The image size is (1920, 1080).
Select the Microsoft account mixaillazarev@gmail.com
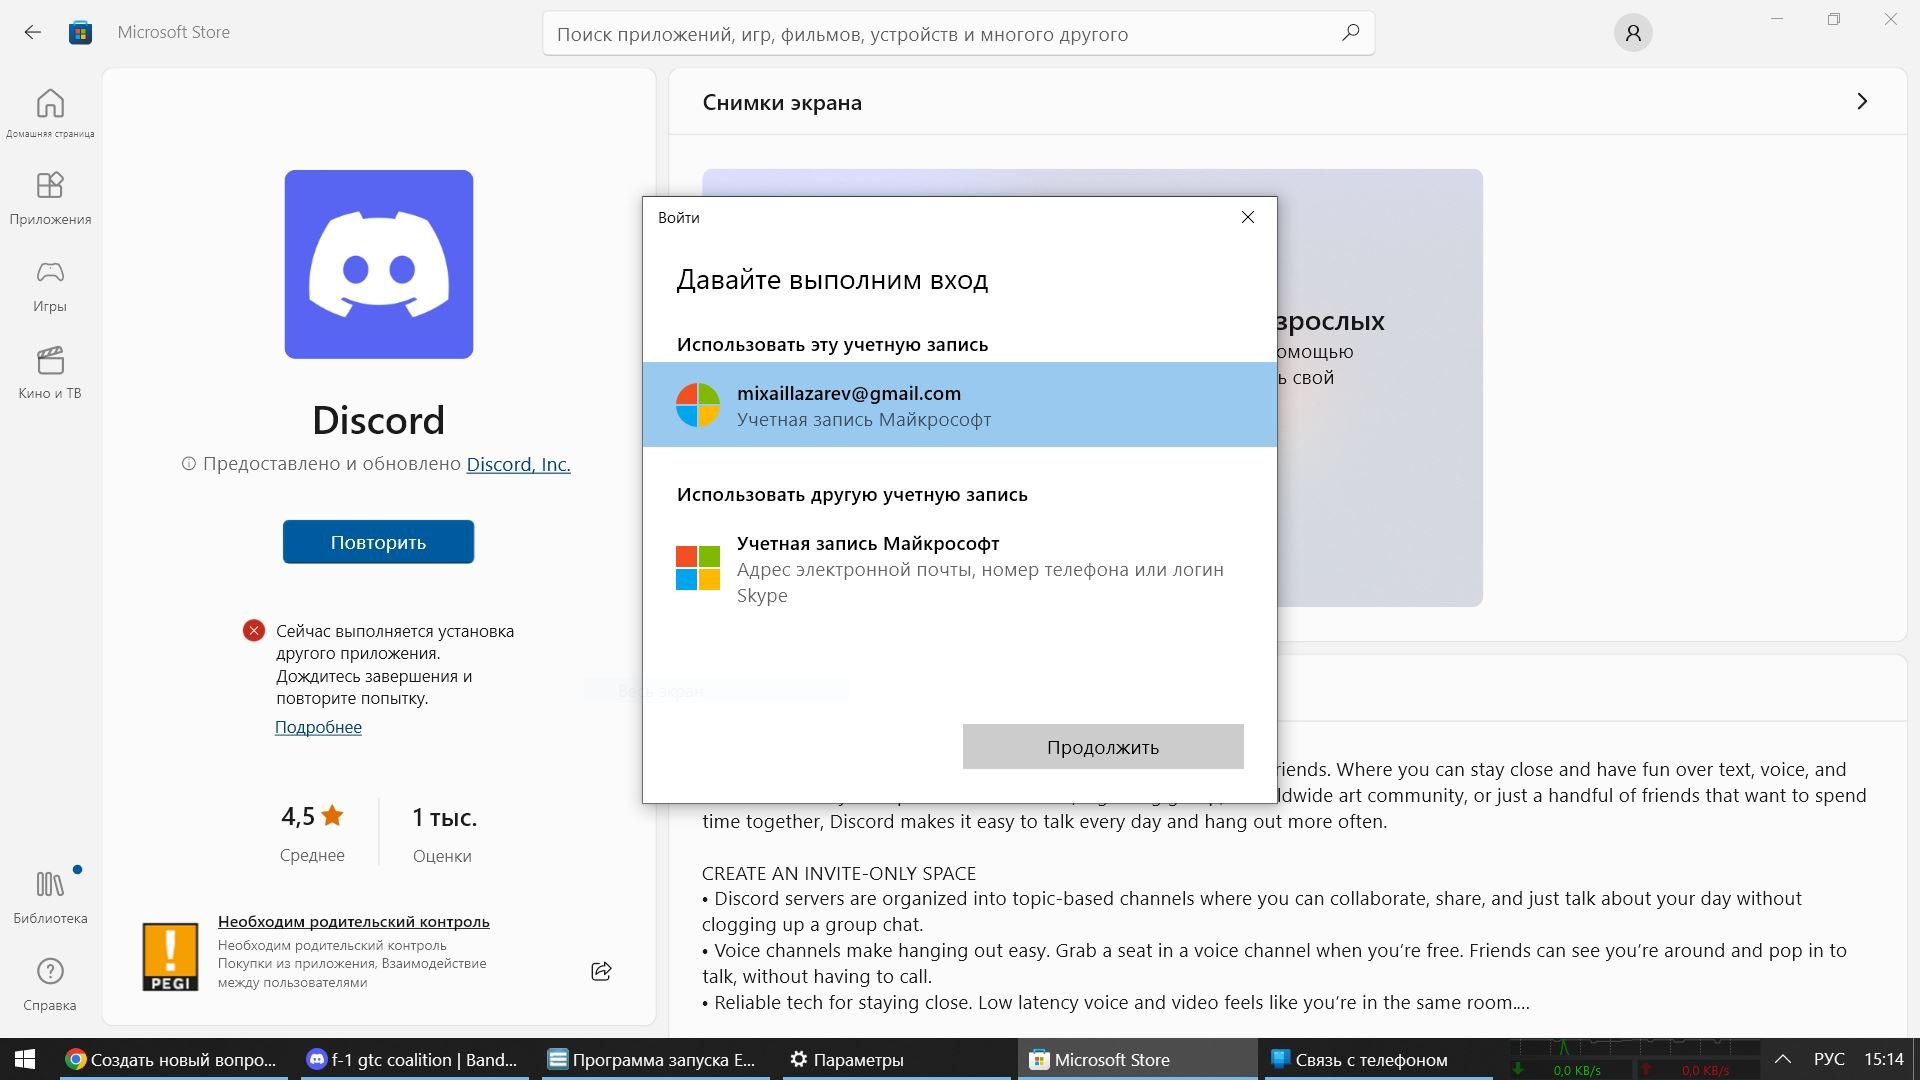coord(960,405)
